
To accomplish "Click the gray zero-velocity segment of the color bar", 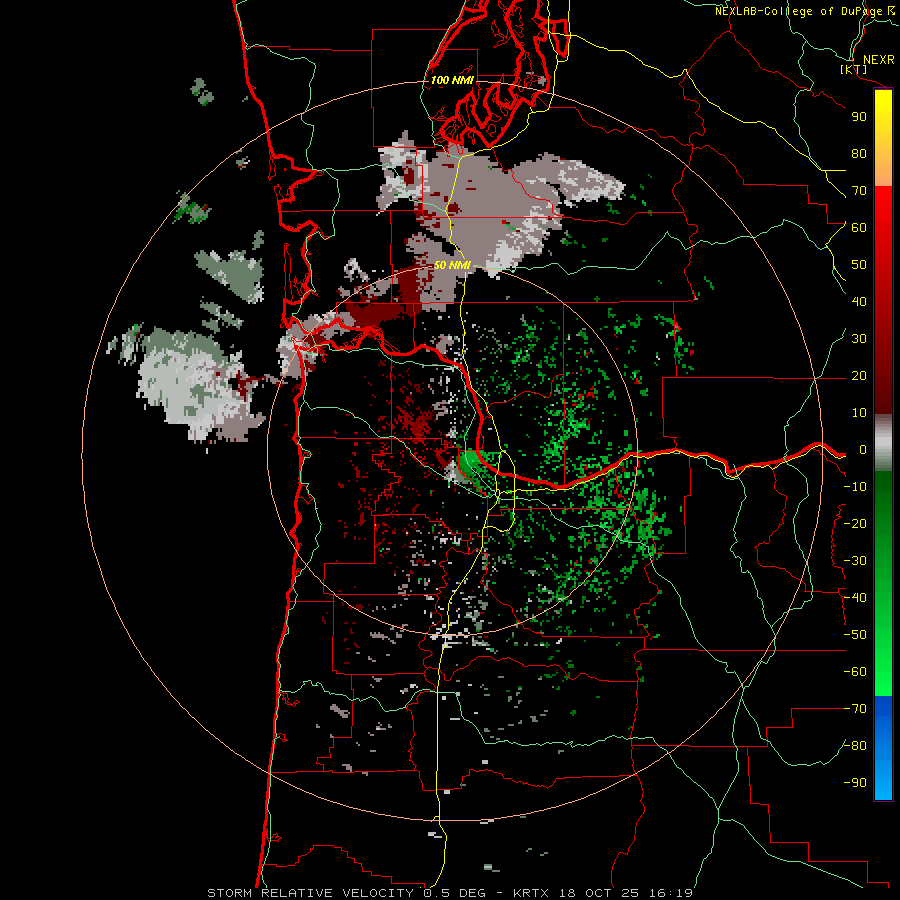I will tap(883, 443).
